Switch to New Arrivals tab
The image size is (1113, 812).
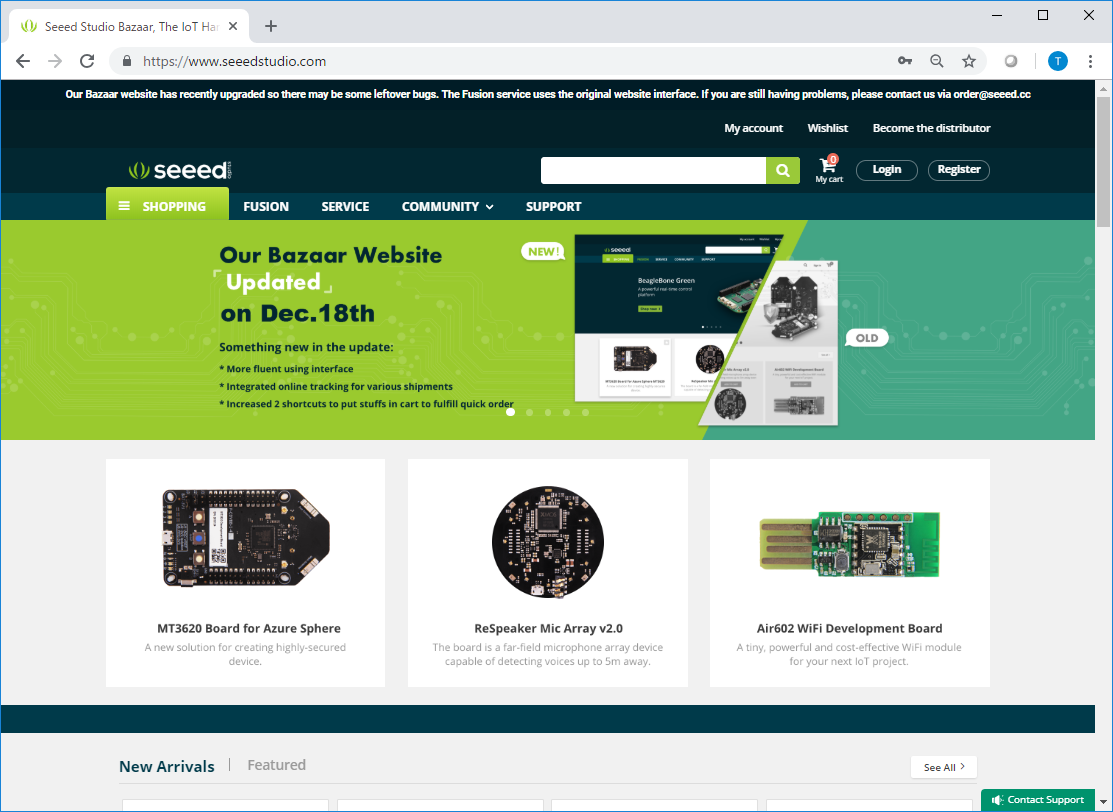(x=167, y=767)
